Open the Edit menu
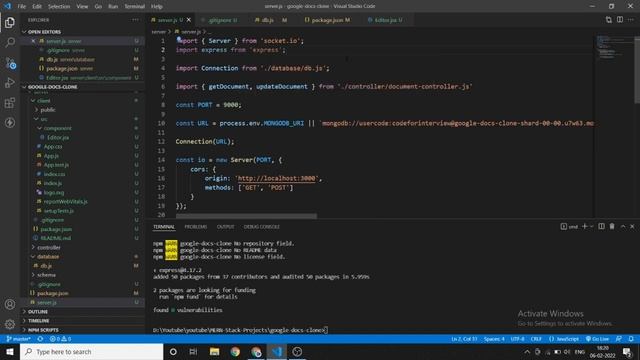Image resolution: width=640 pixels, height=360 pixels. coord(37,7)
